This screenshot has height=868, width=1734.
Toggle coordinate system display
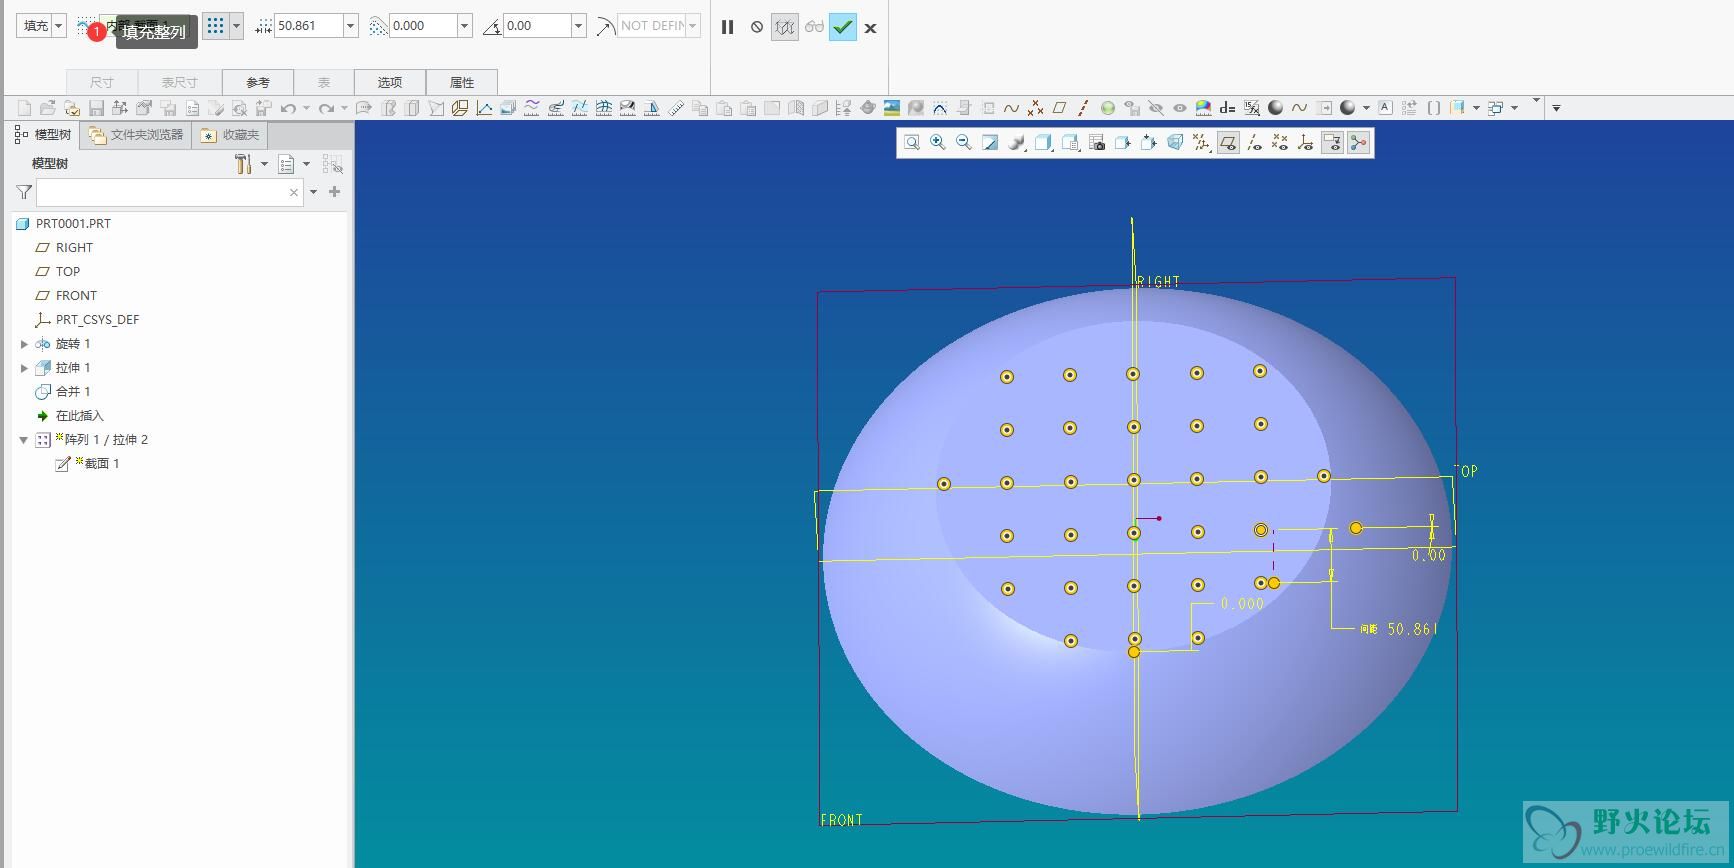tap(1306, 143)
